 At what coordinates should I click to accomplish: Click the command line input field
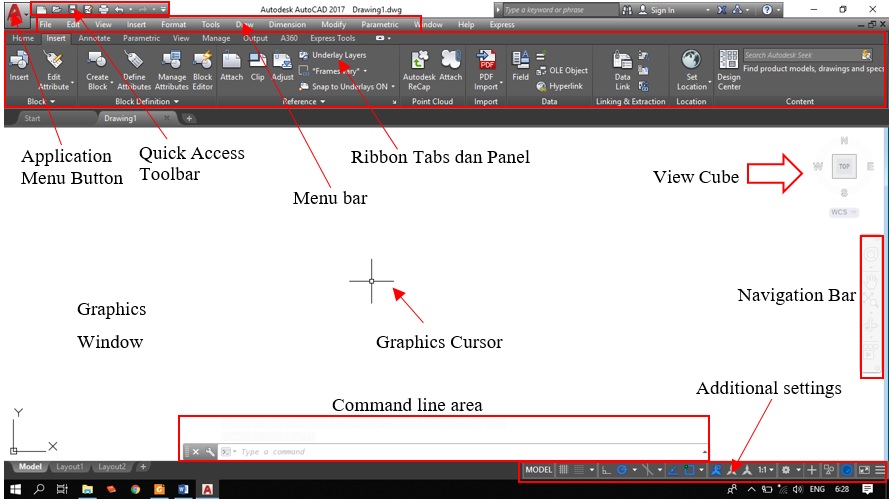462,452
